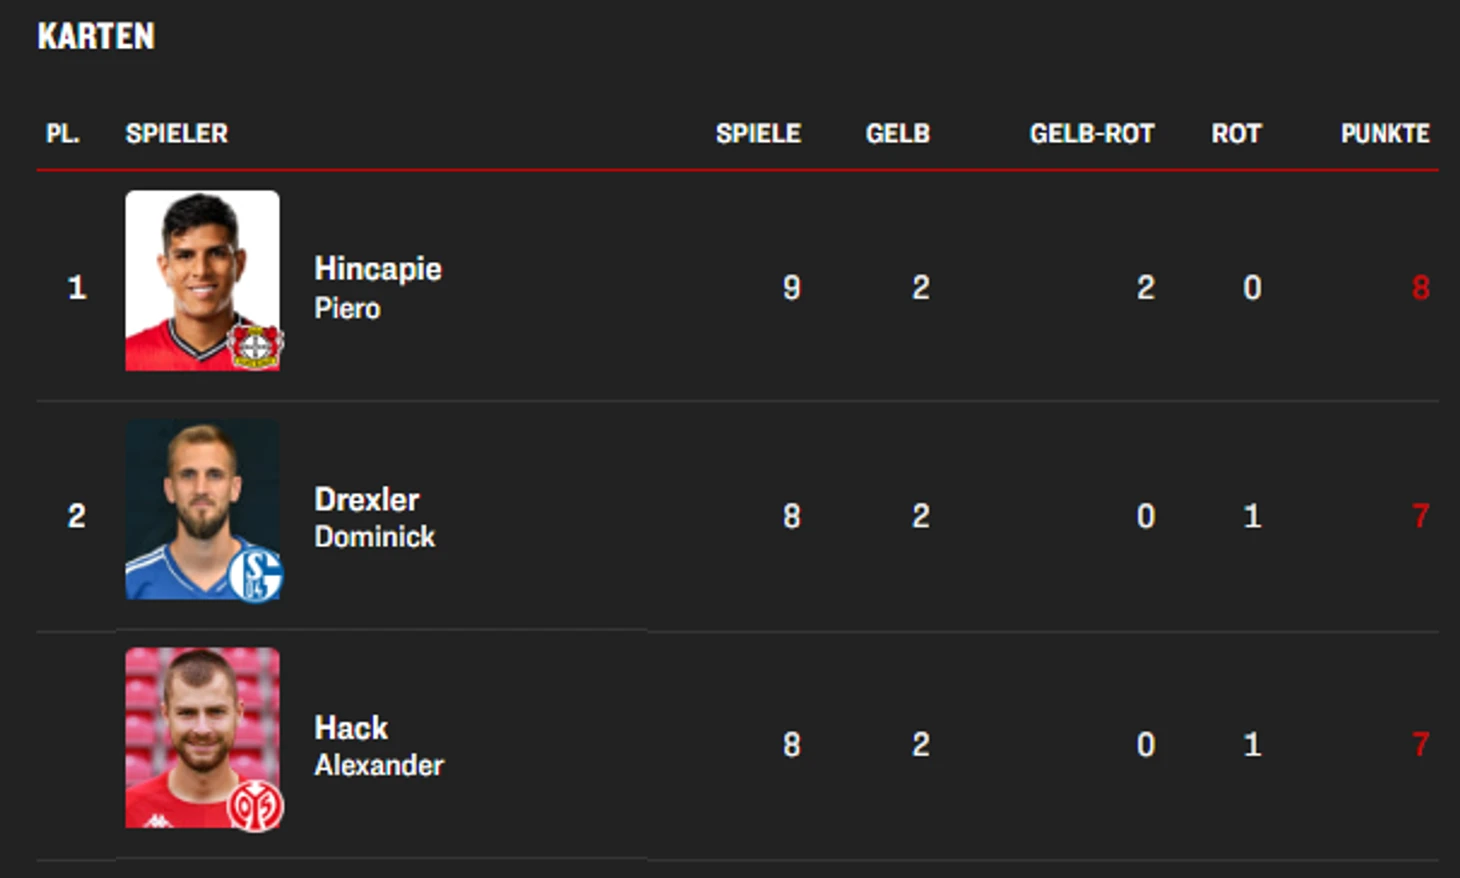Open the Hack player name link
Viewport: 1460px width, 878px height.
(351, 728)
